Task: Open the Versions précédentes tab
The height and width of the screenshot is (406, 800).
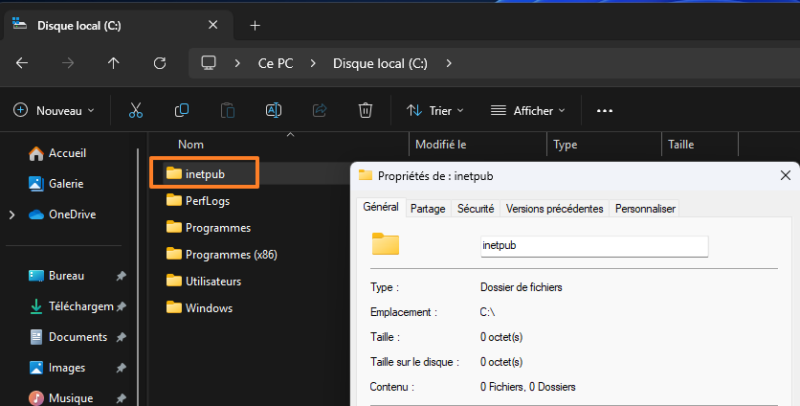Action: (x=554, y=209)
